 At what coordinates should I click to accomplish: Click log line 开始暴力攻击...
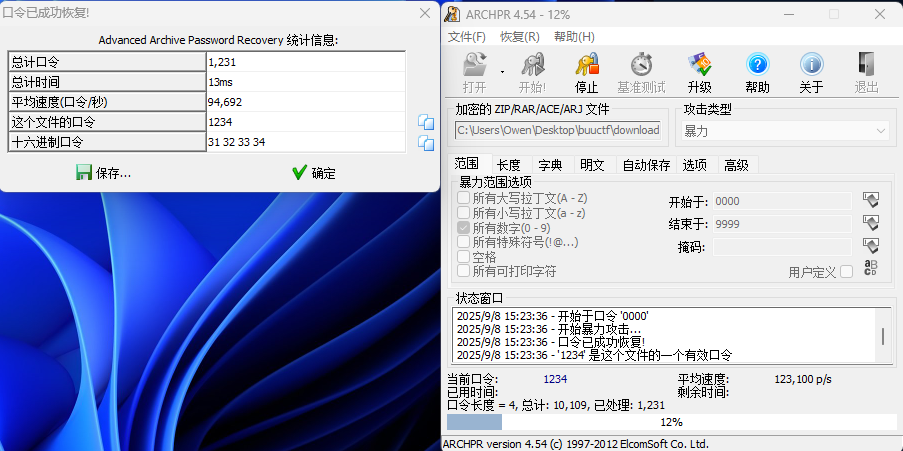pyautogui.click(x=549, y=329)
